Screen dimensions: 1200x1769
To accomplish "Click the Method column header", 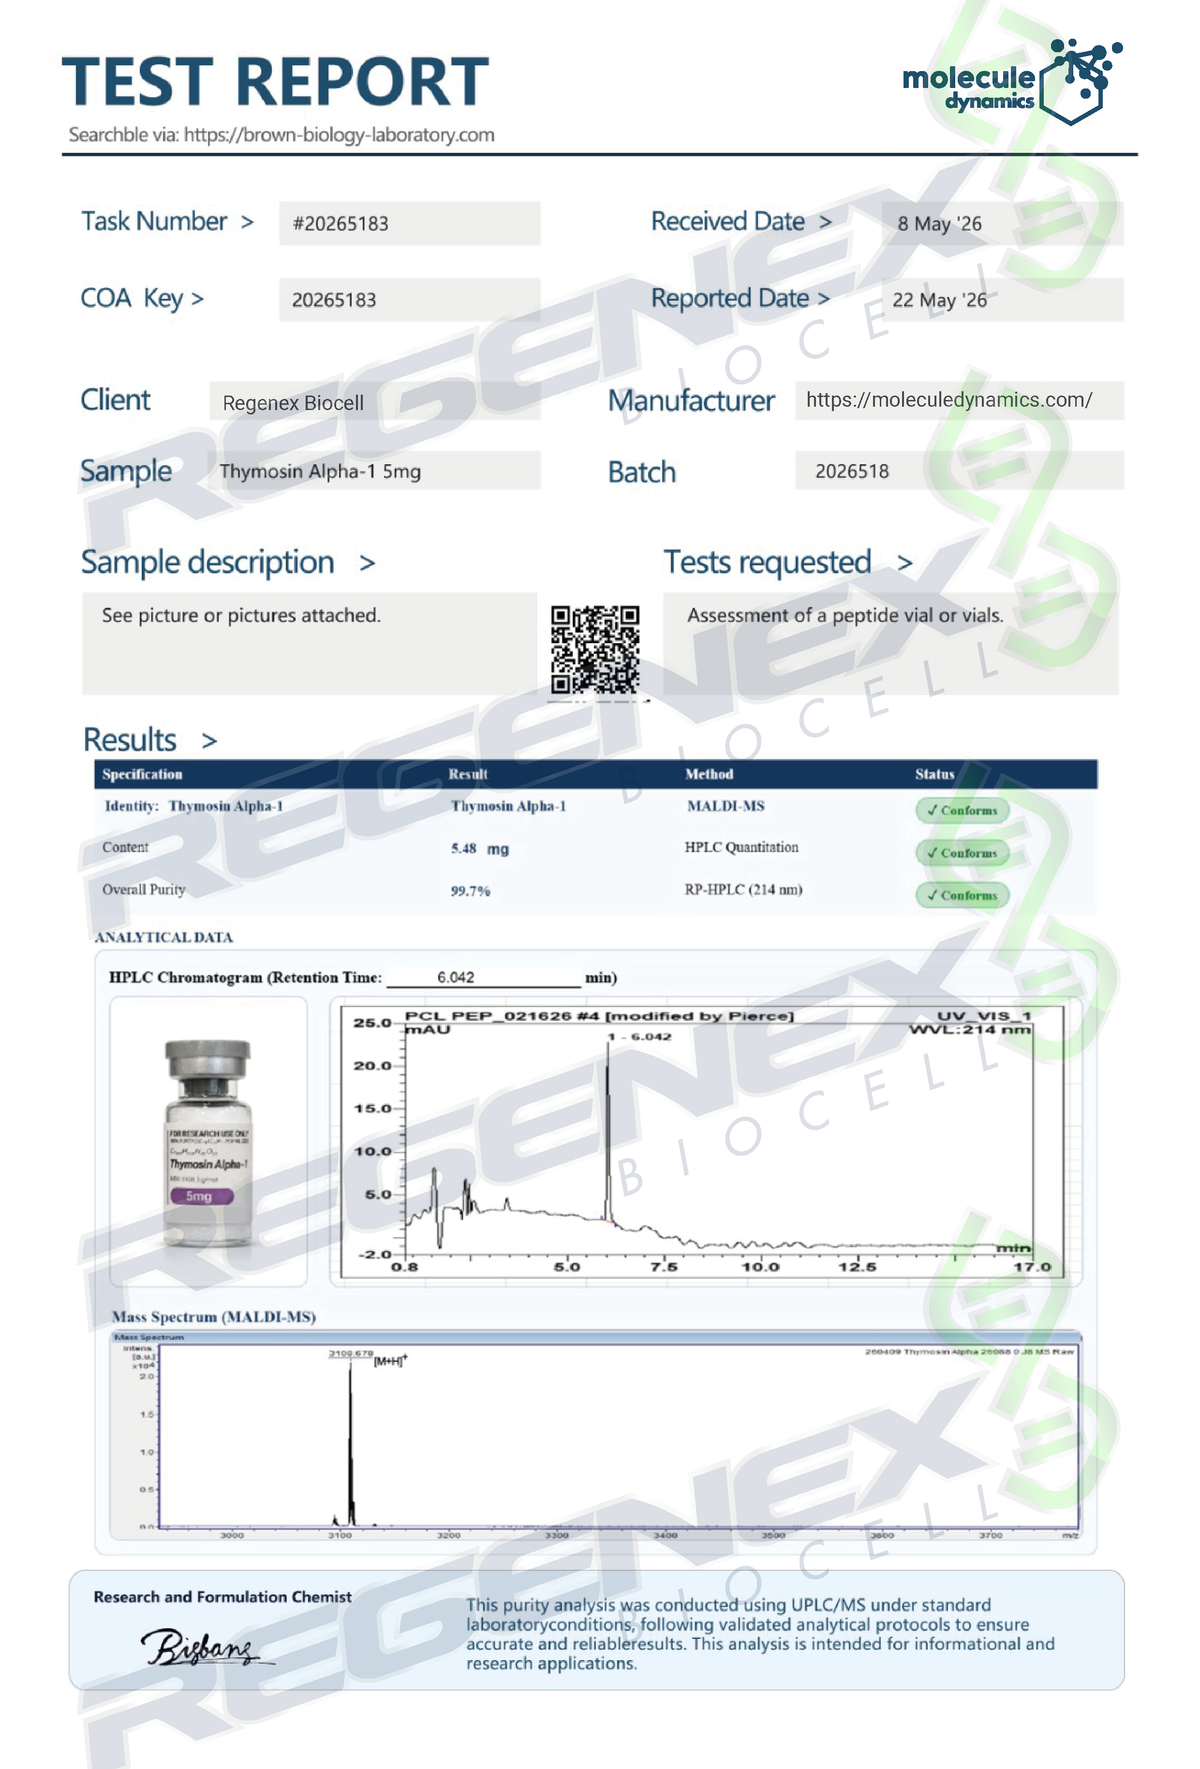I will [x=709, y=774].
